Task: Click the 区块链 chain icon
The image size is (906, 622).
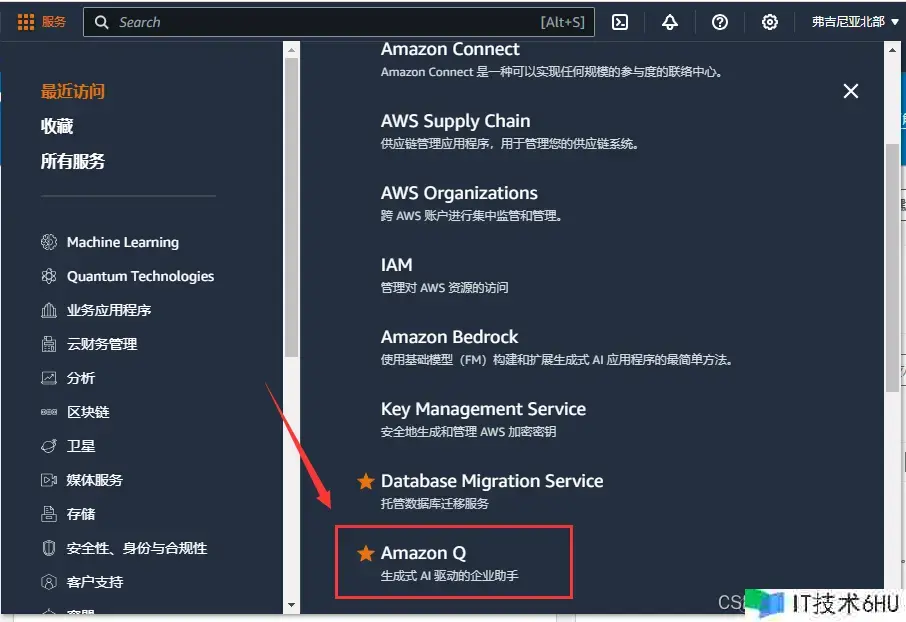Action: [x=49, y=412]
